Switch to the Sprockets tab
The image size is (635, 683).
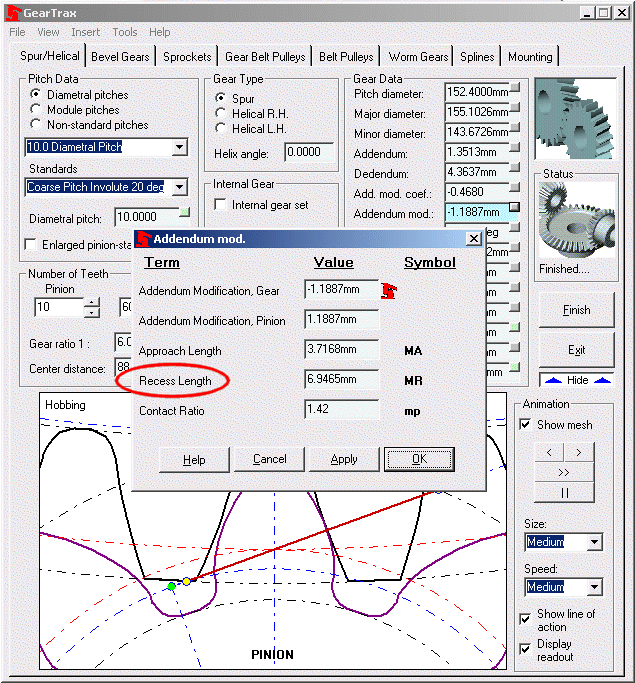[x=187, y=57]
